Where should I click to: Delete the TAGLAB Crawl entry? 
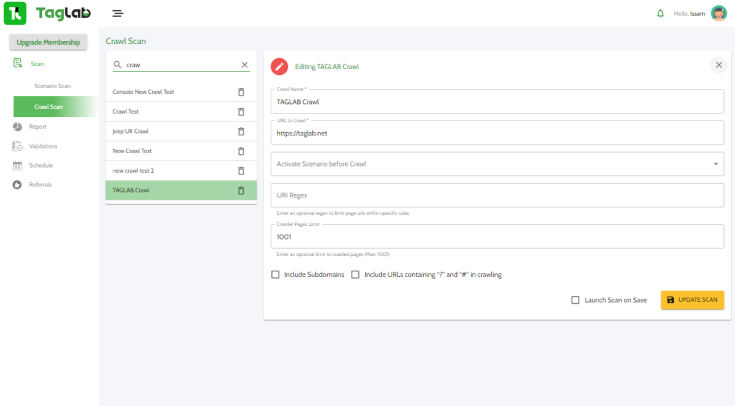point(241,190)
